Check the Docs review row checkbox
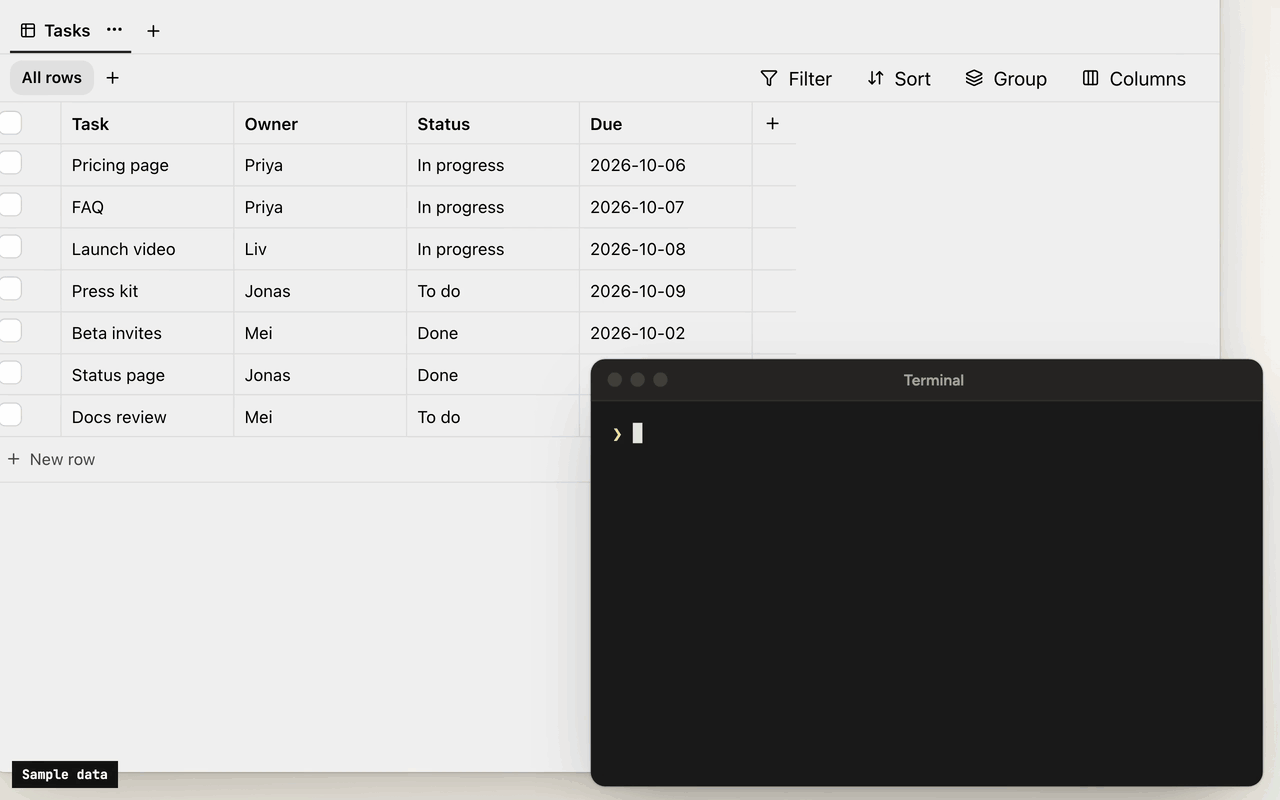This screenshot has height=800, width=1280. click(x=10, y=415)
